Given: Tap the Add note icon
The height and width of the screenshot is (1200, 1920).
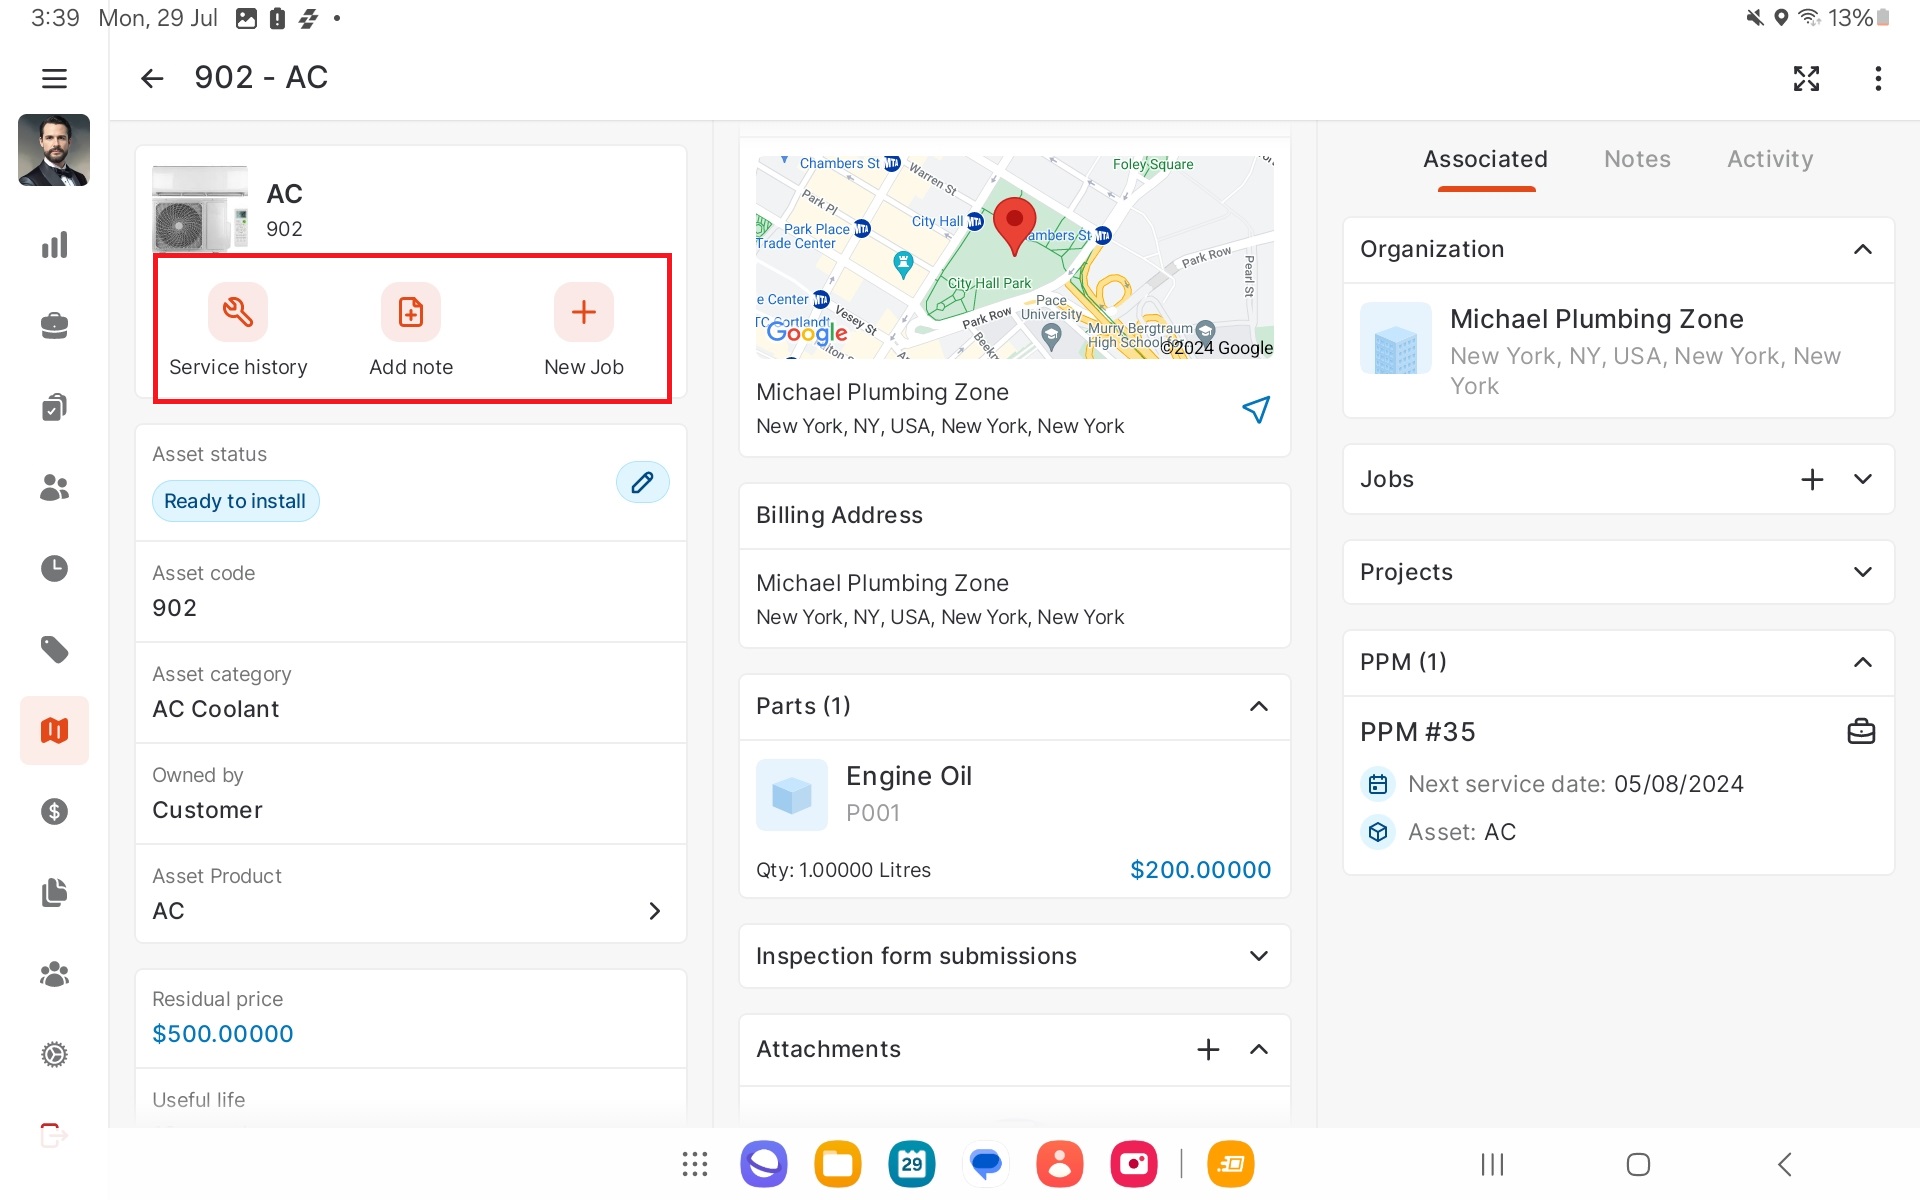Looking at the screenshot, I should (x=411, y=313).
